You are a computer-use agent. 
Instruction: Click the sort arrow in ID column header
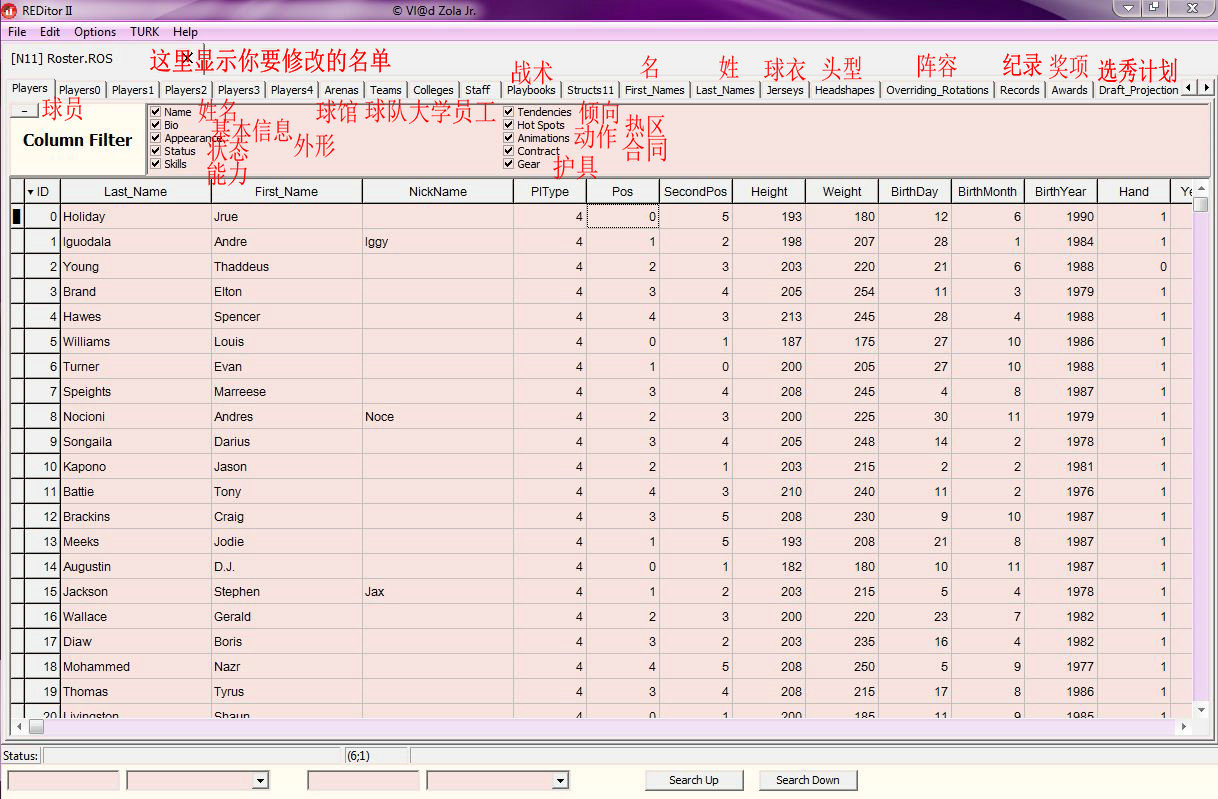[x=30, y=192]
